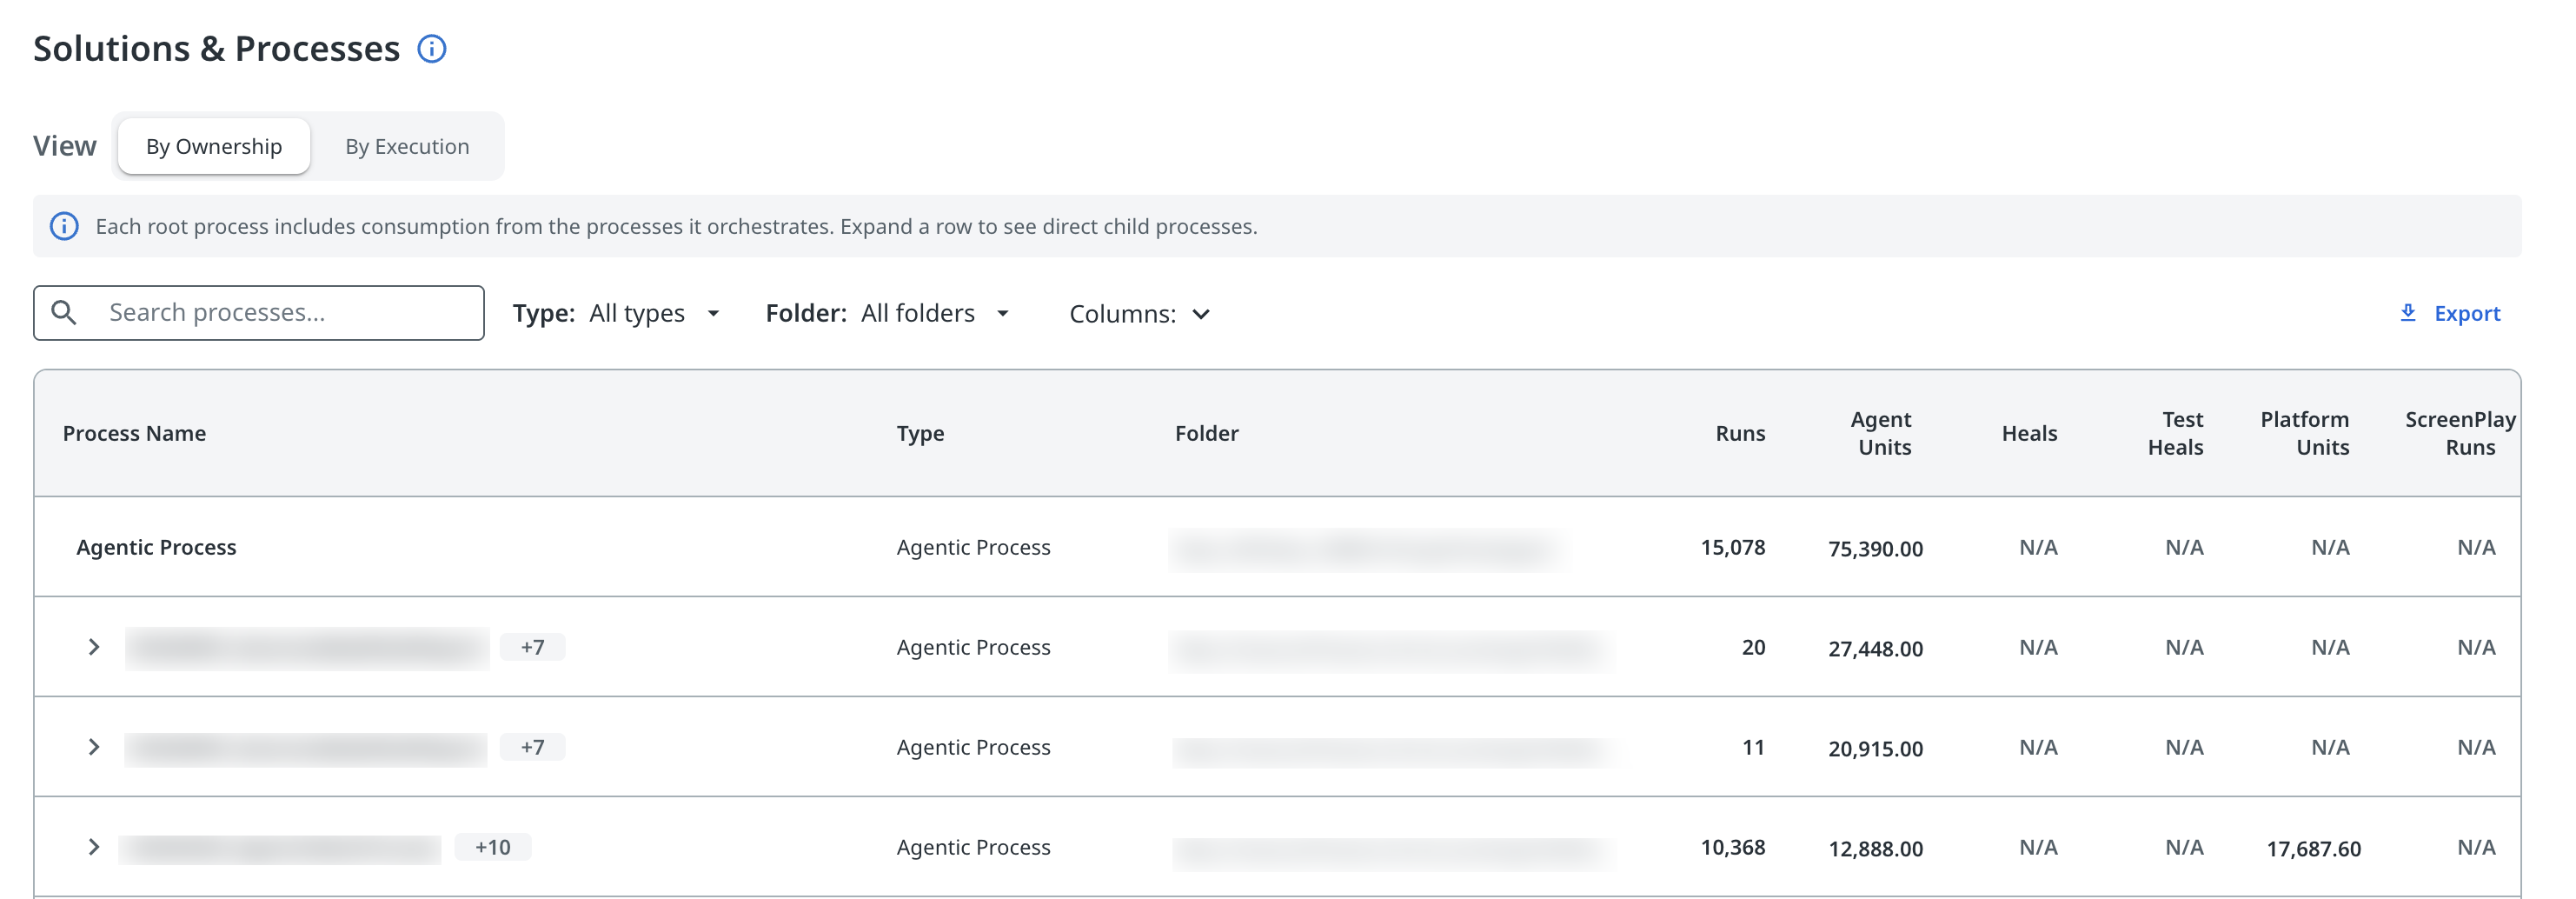
Task: Expand the row with 20 runs
Action: [94, 647]
